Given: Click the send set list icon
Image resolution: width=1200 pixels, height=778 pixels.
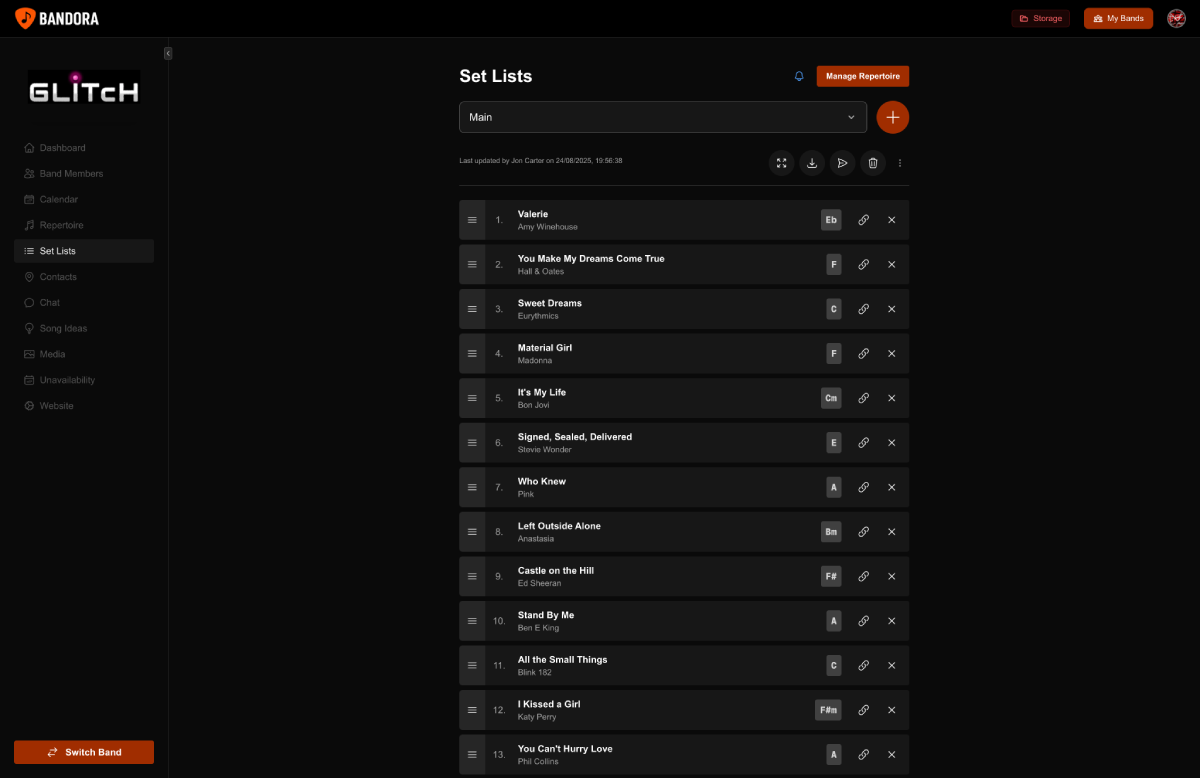Looking at the screenshot, I should point(842,162).
